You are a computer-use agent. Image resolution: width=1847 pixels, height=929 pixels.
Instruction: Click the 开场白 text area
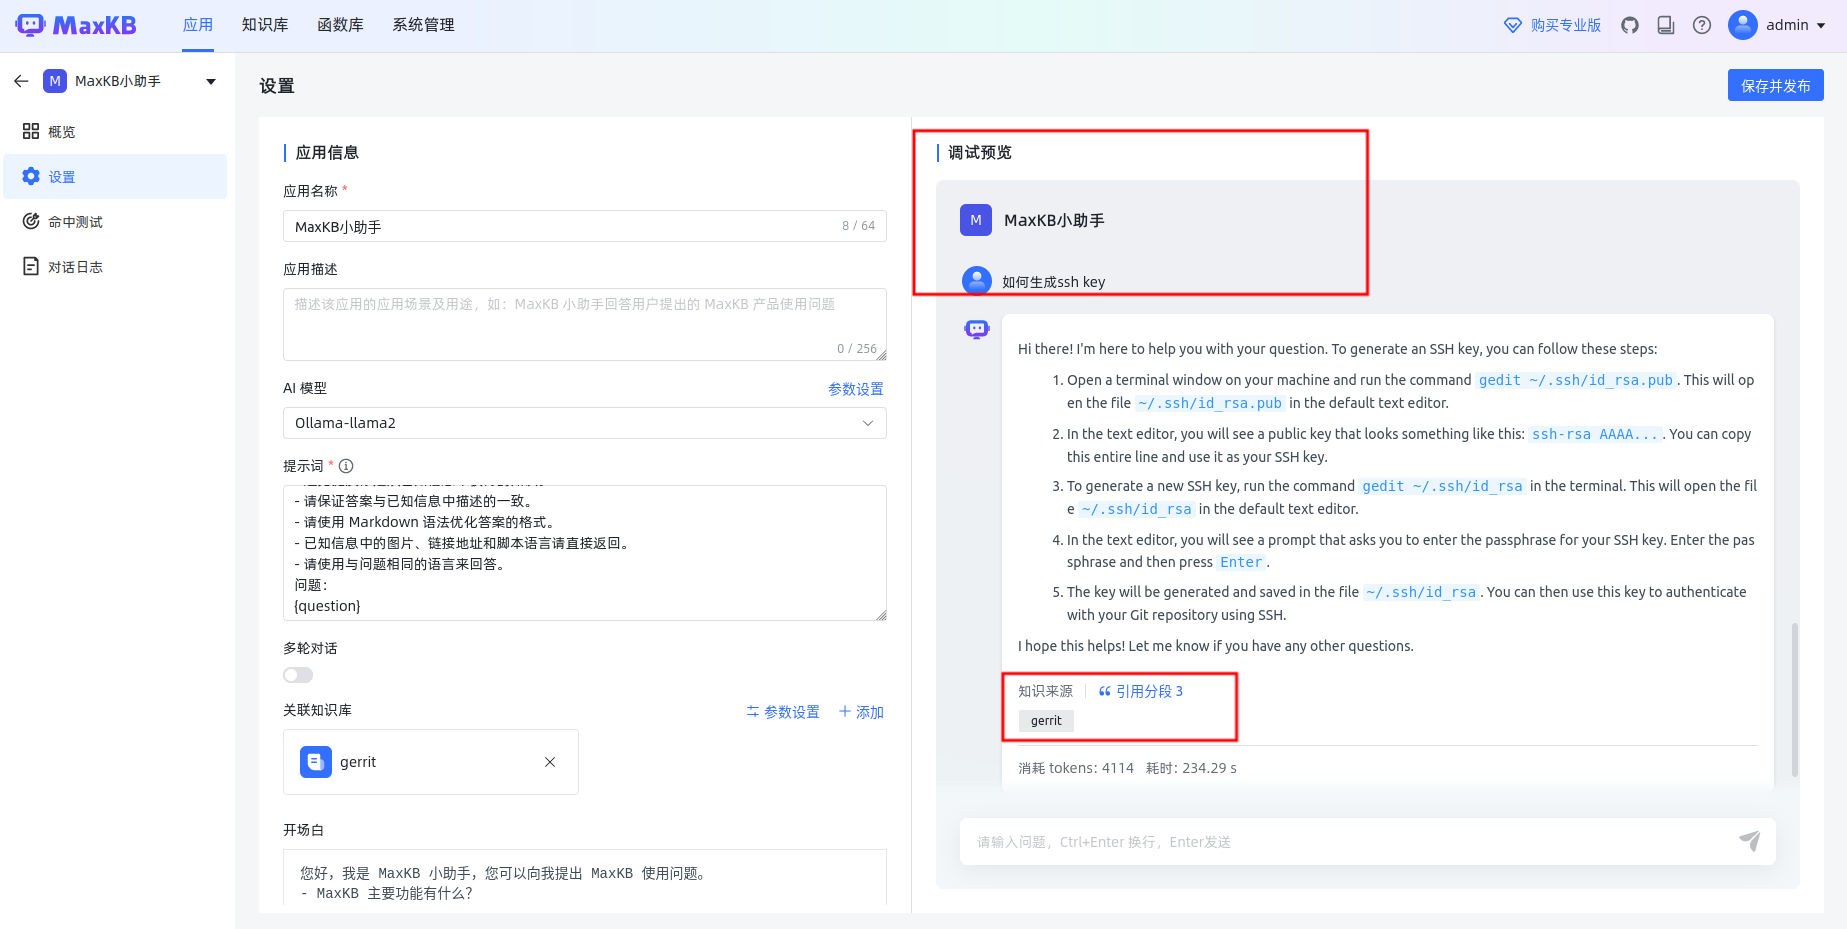pos(585,877)
